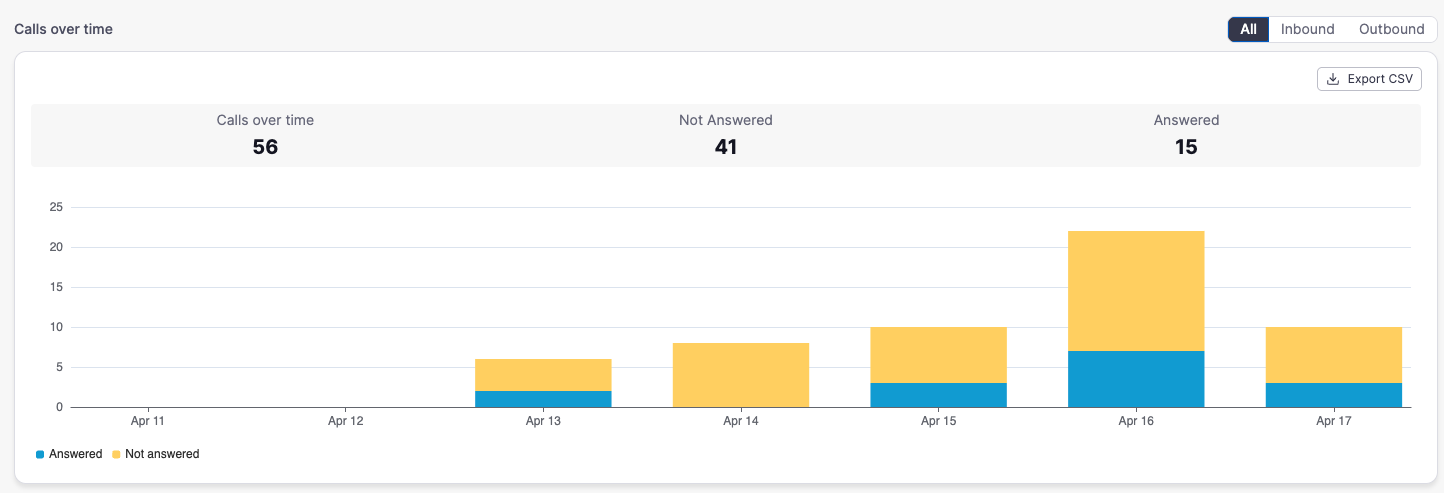Image resolution: width=1444 pixels, height=493 pixels.
Task: Switch to the Inbound filter
Action: tap(1307, 29)
